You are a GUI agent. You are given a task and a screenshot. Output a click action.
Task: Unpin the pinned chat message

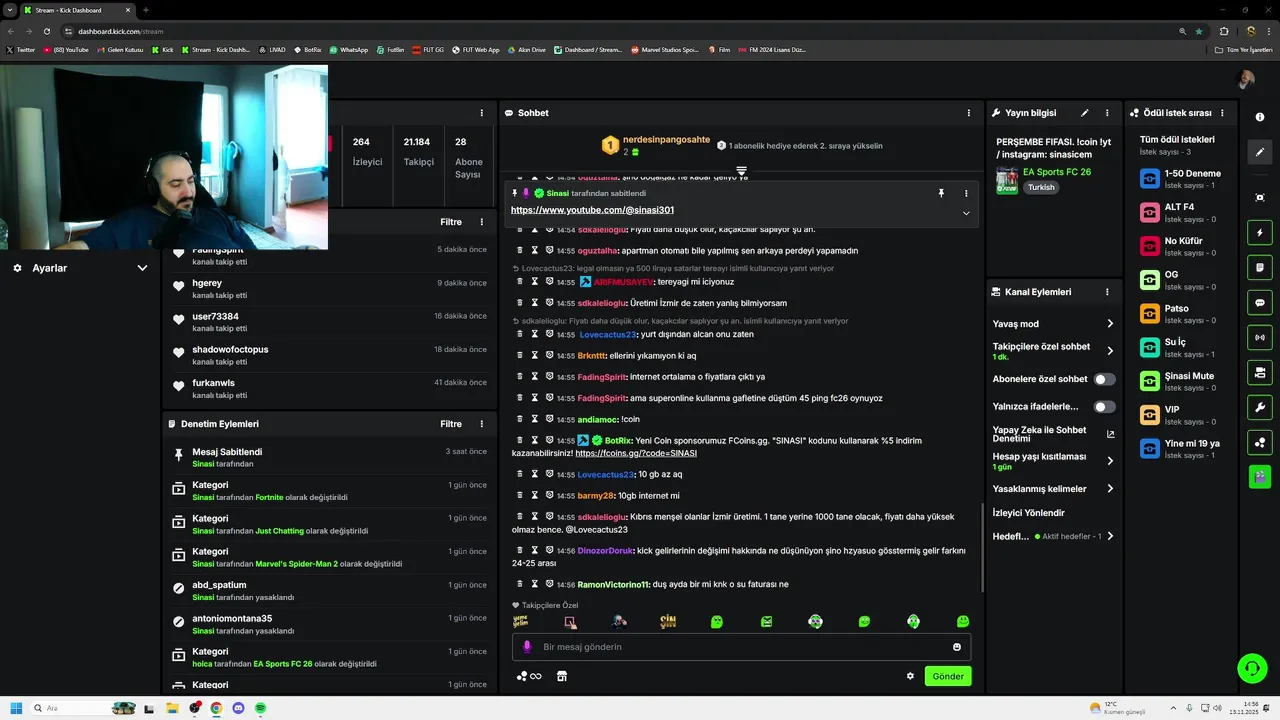point(941,193)
